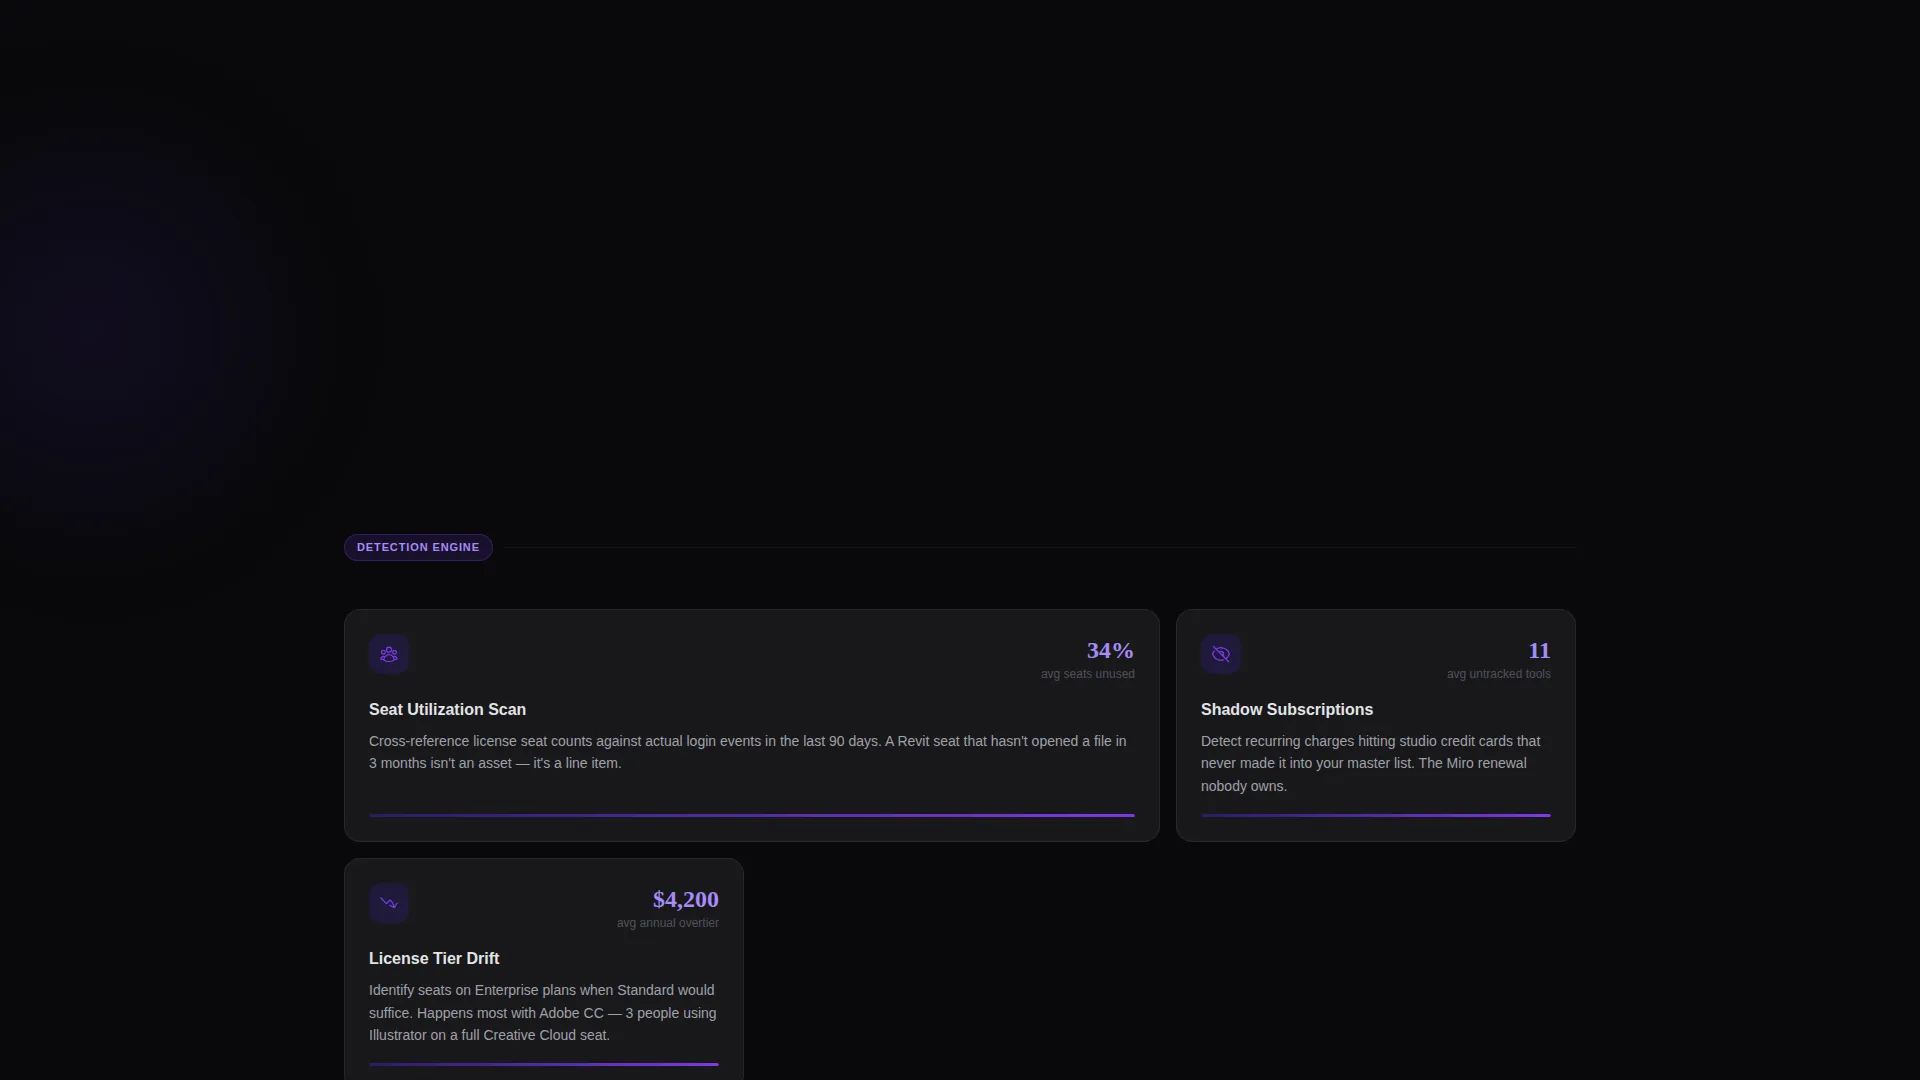Click the 11 untracked tools stat
The image size is (1920, 1080).
pos(1539,650)
